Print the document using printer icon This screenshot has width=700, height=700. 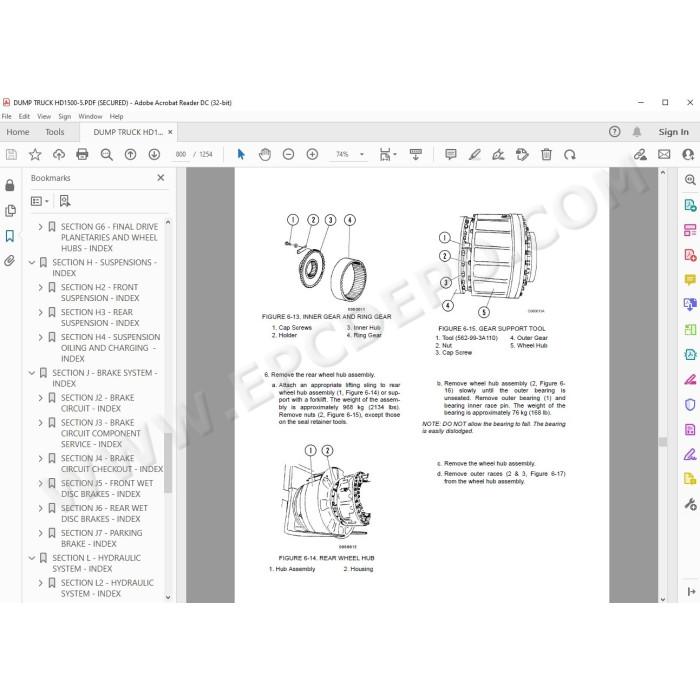point(82,154)
